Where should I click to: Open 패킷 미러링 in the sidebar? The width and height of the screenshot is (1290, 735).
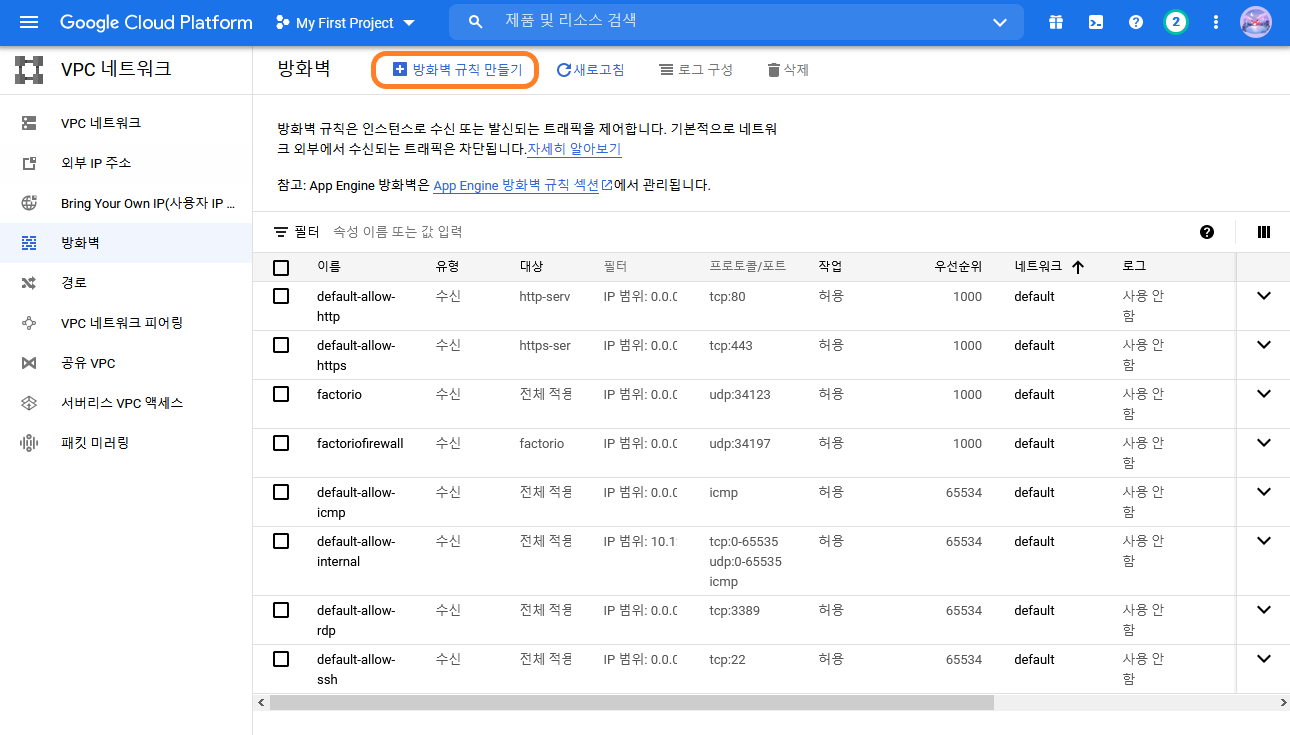126,443
